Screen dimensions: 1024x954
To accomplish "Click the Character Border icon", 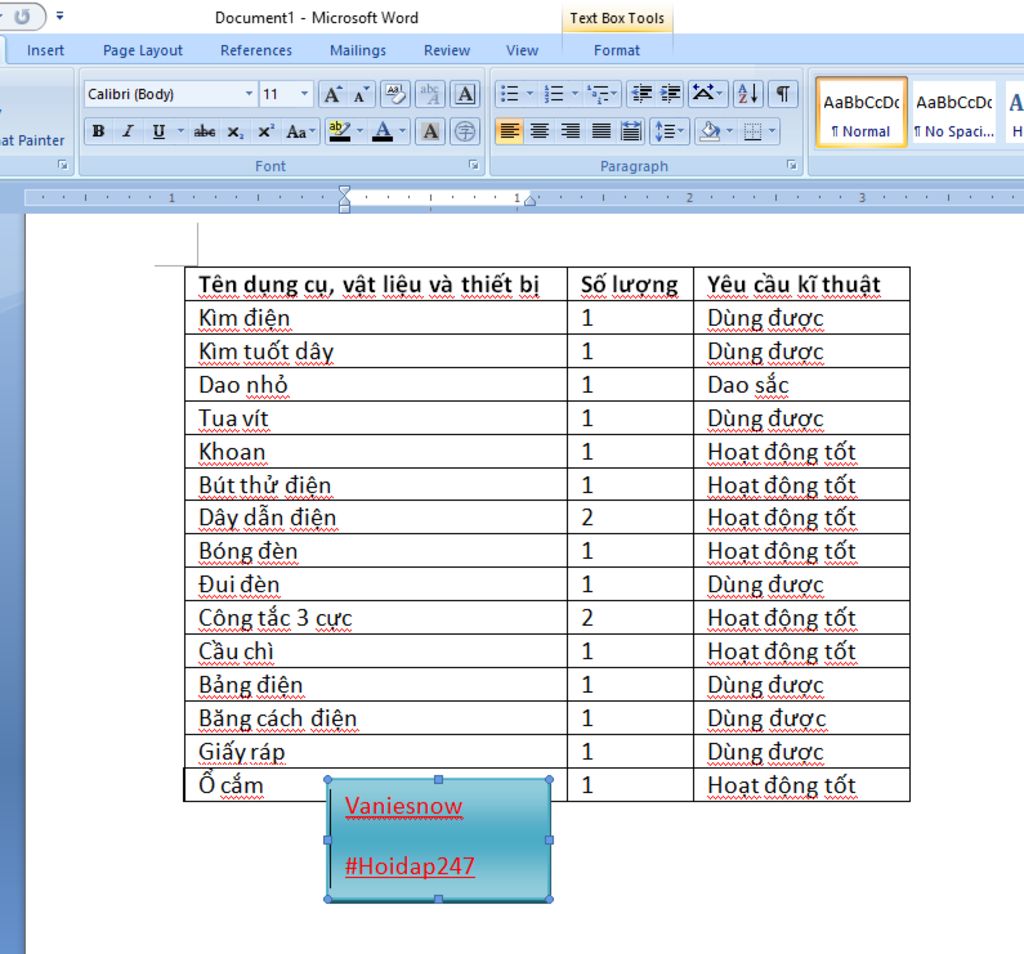I will (465, 94).
